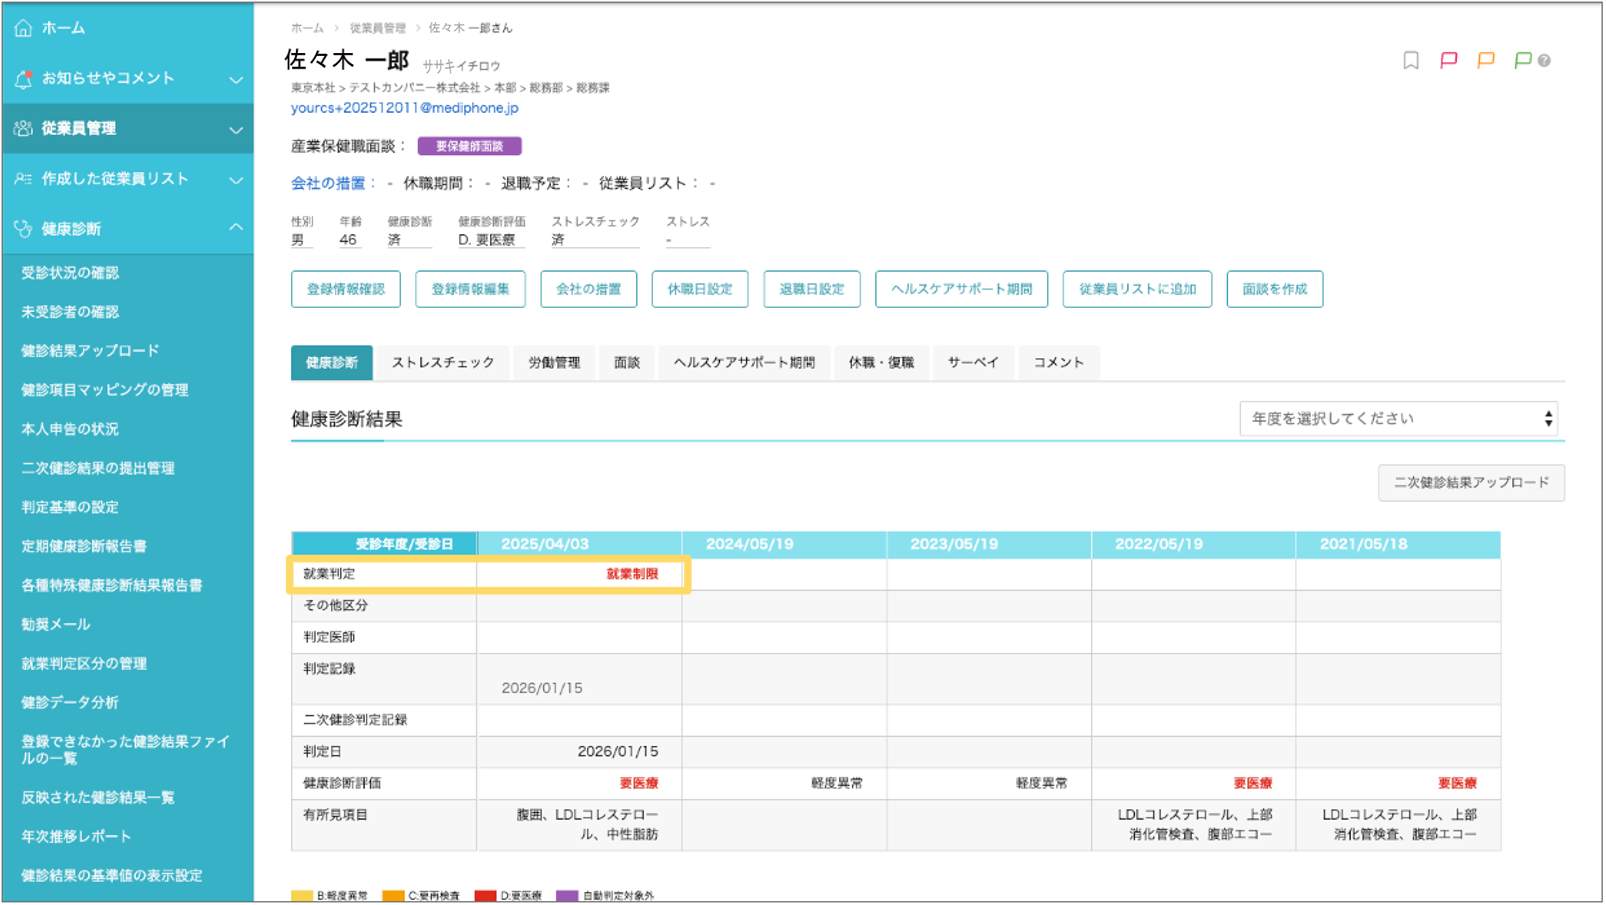Switch to the ストレスチェック tab
The height and width of the screenshot is (905, 1606).
[443, 363]
